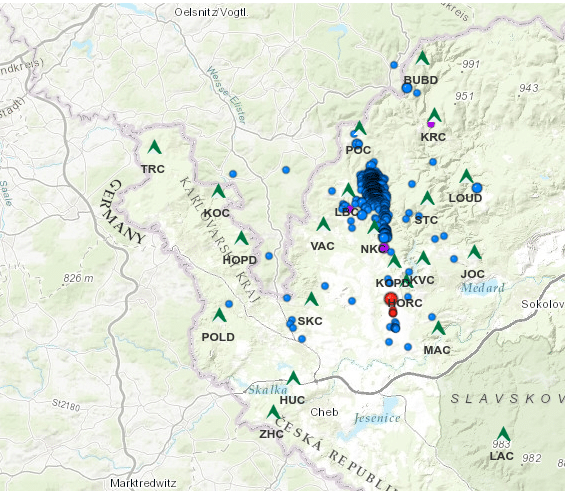This screenshot has height=491, width=565.
Task: Click the HOPD station triangle icon
Action: coord(241,238)
